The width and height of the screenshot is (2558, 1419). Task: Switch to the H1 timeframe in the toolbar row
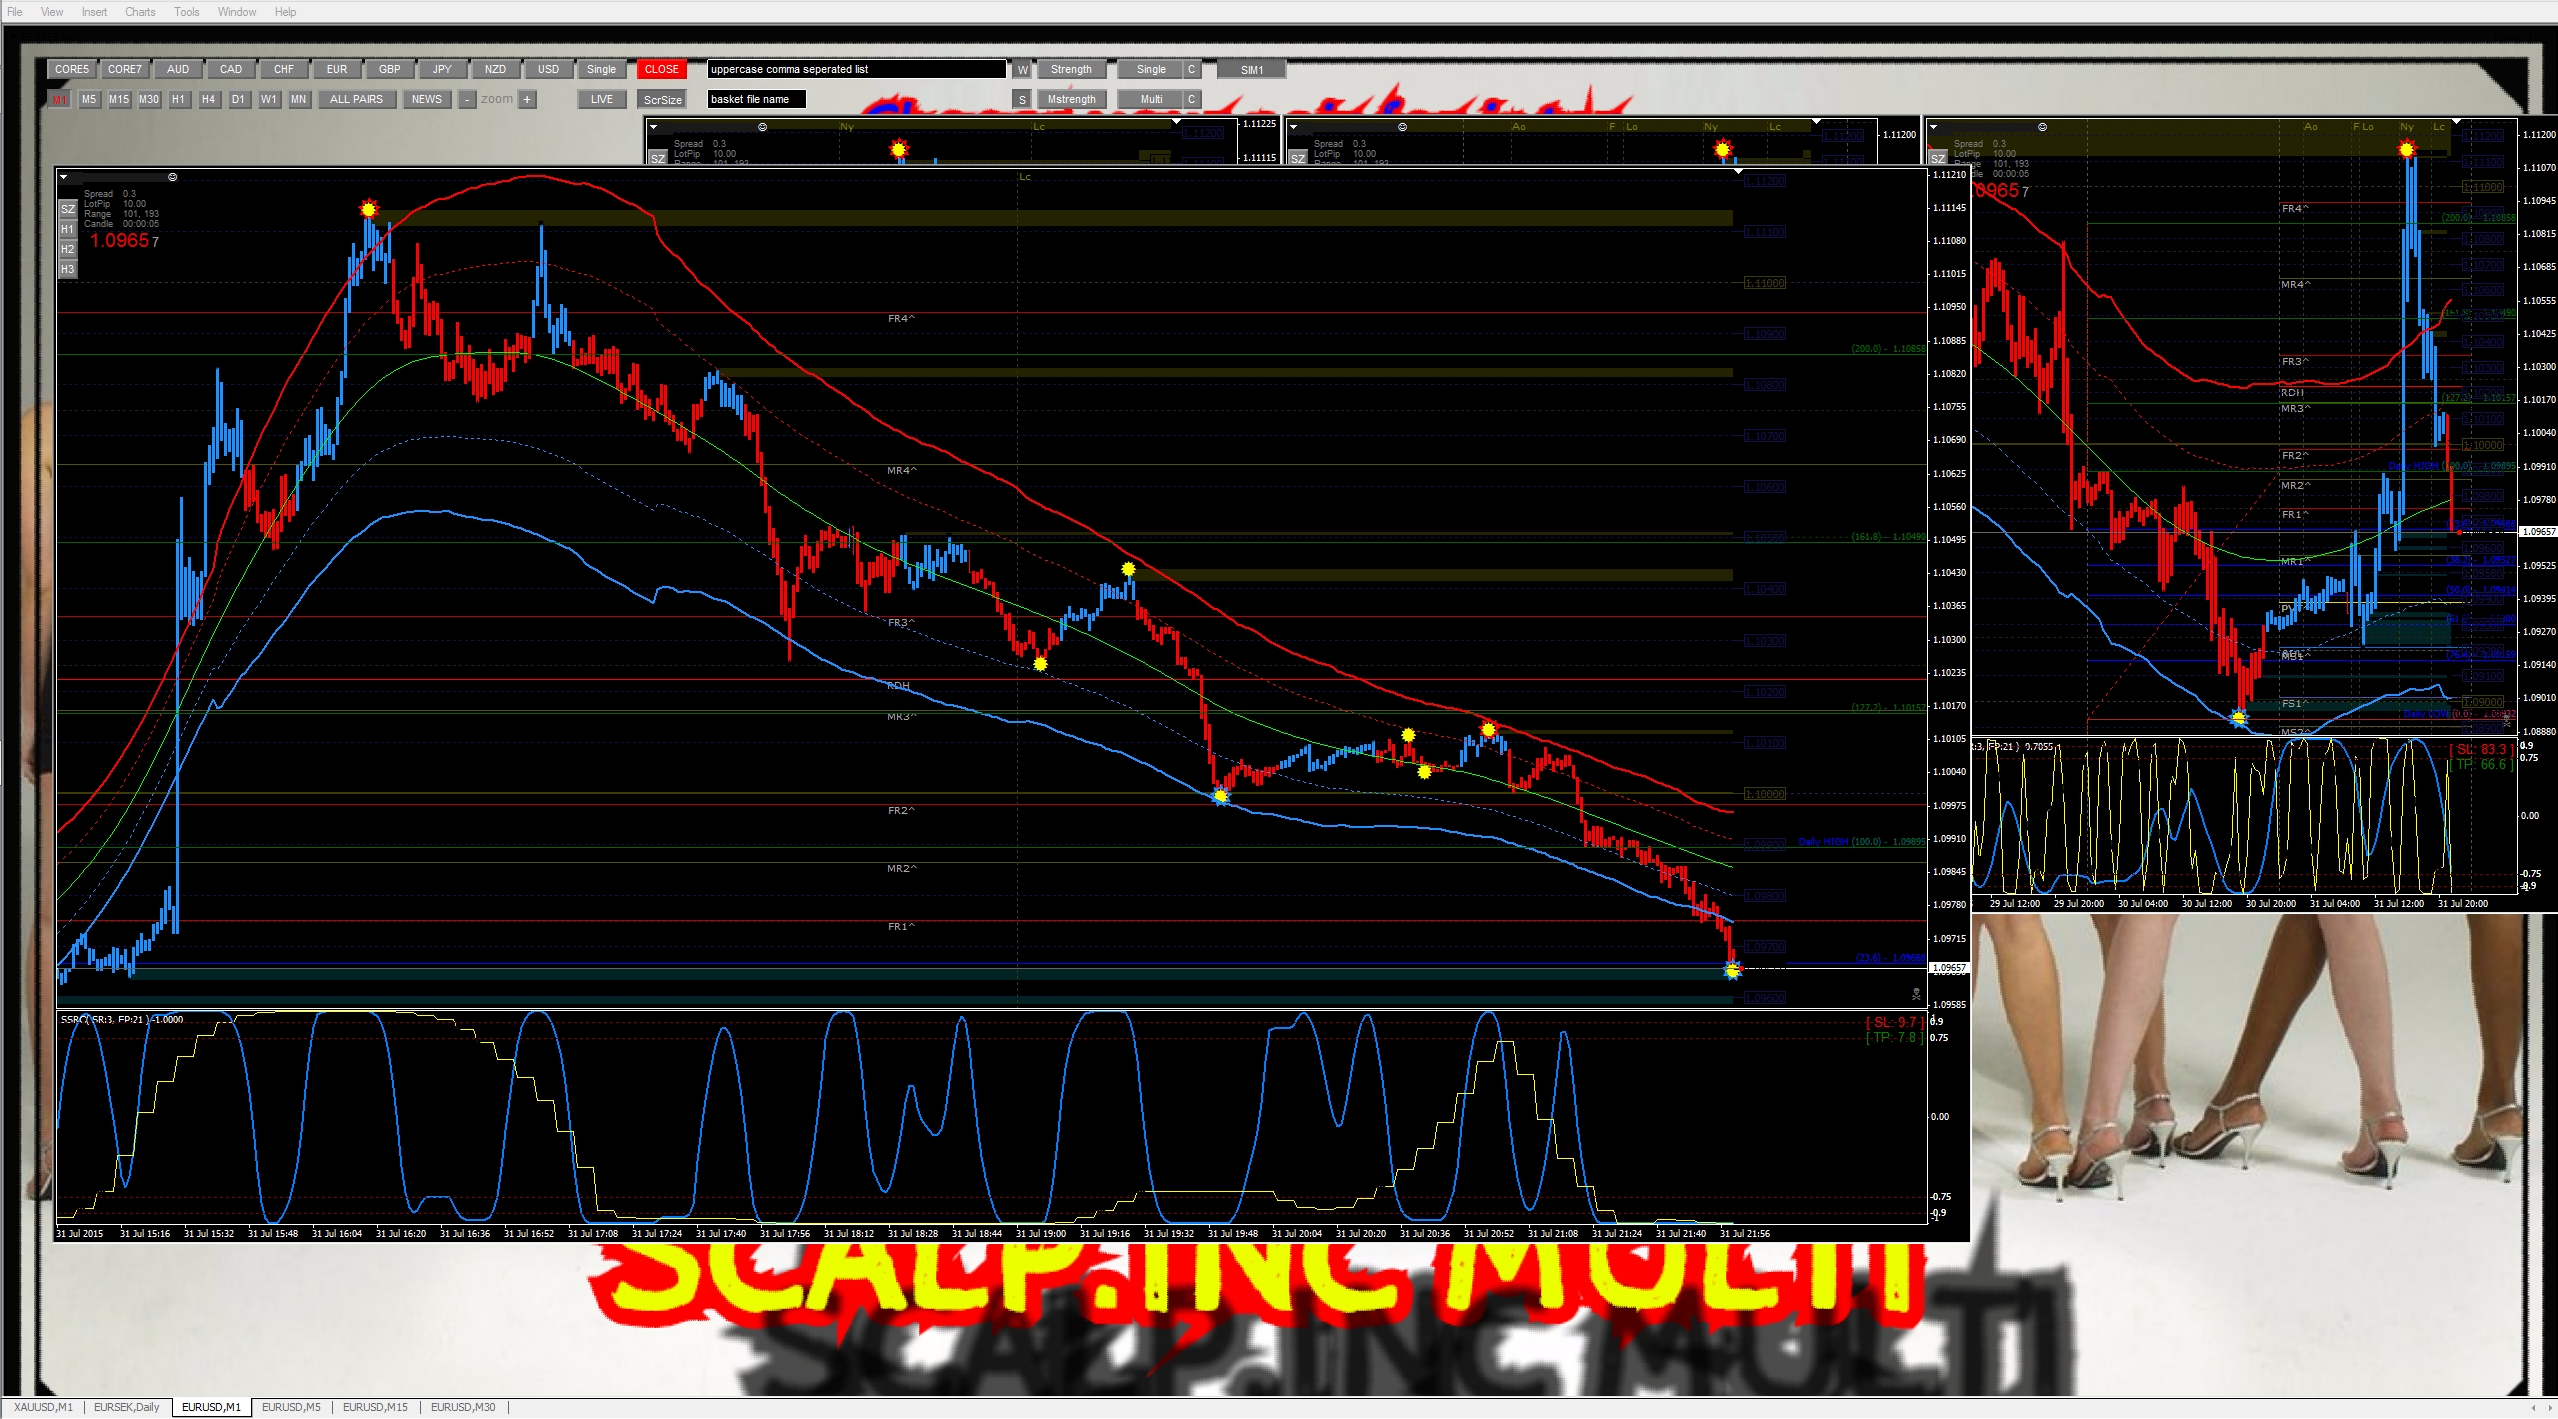[178, 99]
